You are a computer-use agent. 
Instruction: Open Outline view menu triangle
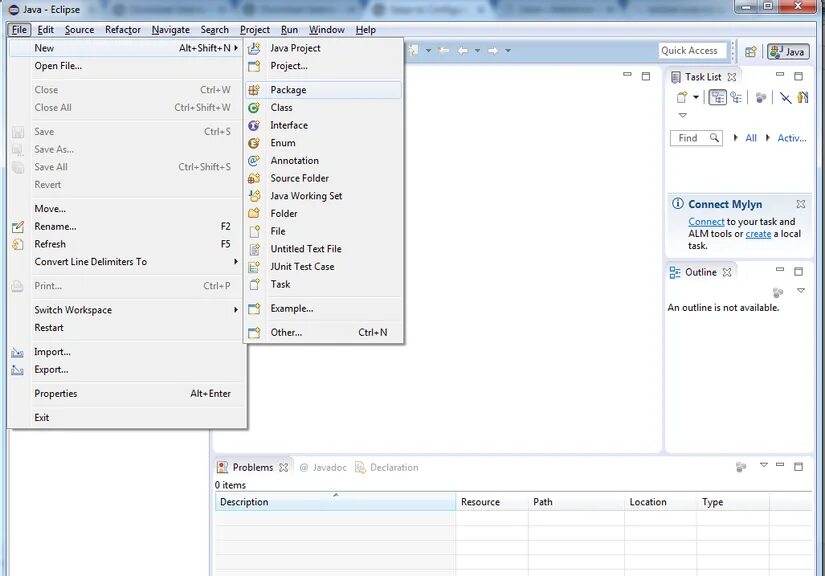(x=801, y=290)
